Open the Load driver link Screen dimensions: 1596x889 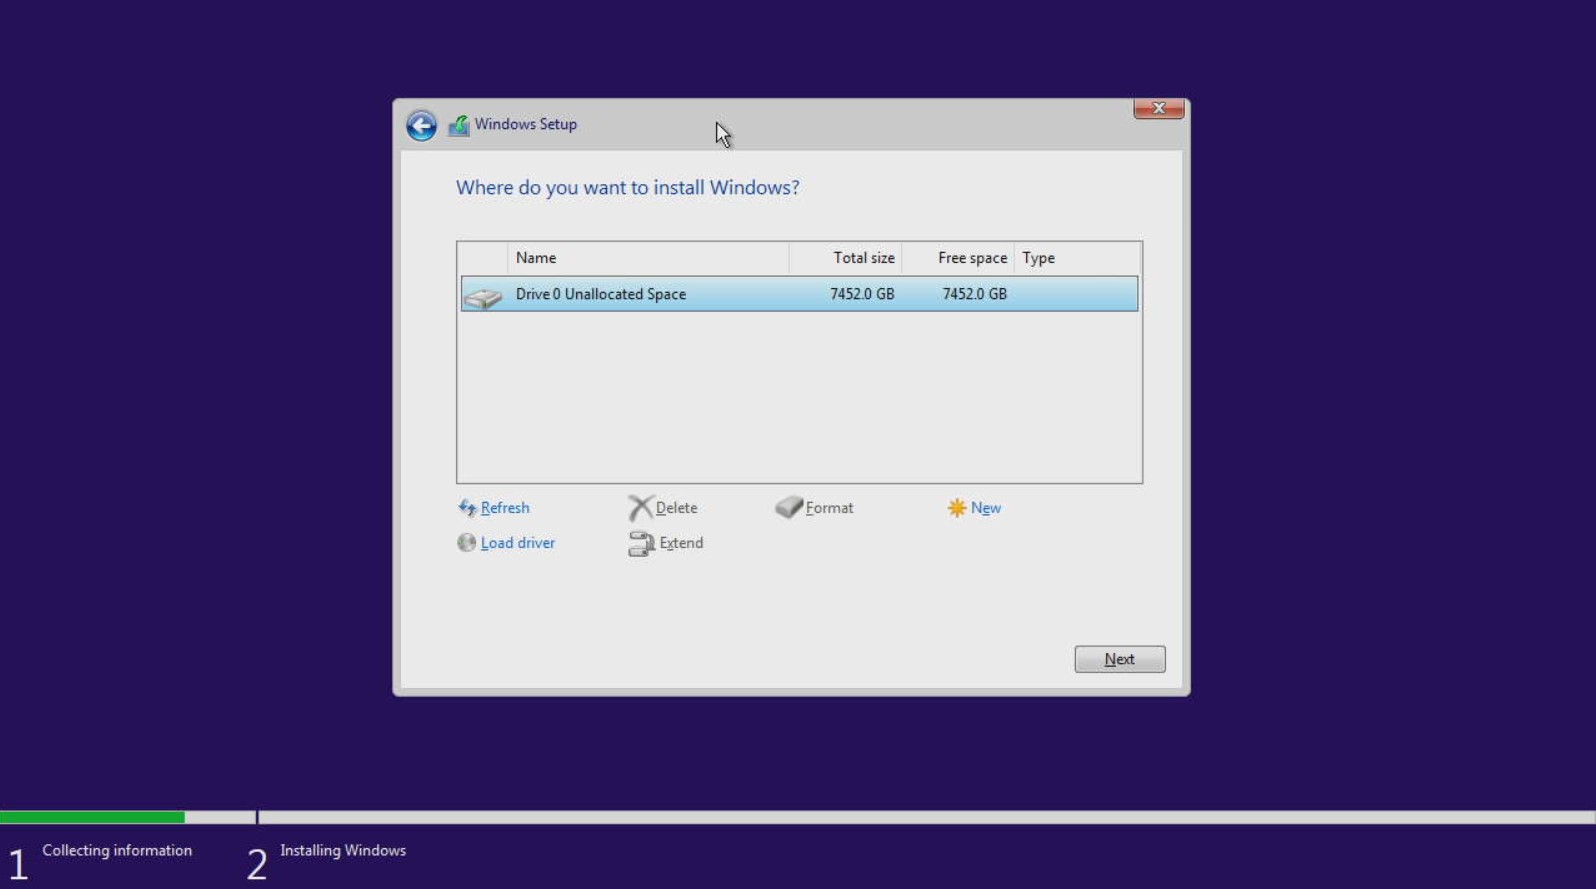point(518,543)
